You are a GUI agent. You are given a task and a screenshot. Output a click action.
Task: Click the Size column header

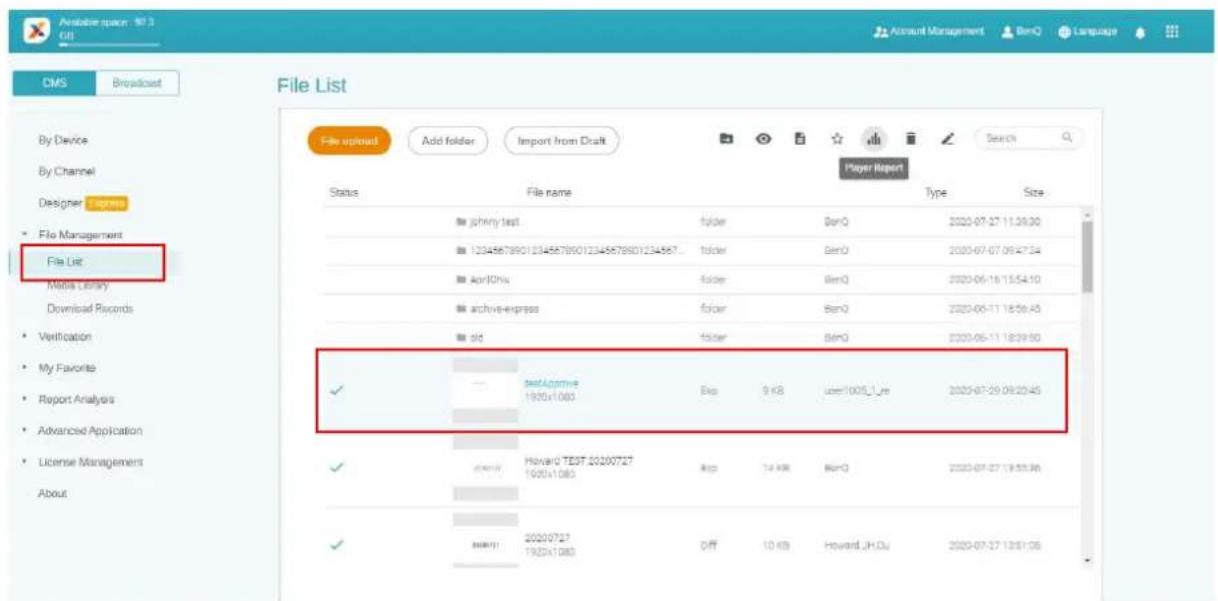coord(1034,192)
